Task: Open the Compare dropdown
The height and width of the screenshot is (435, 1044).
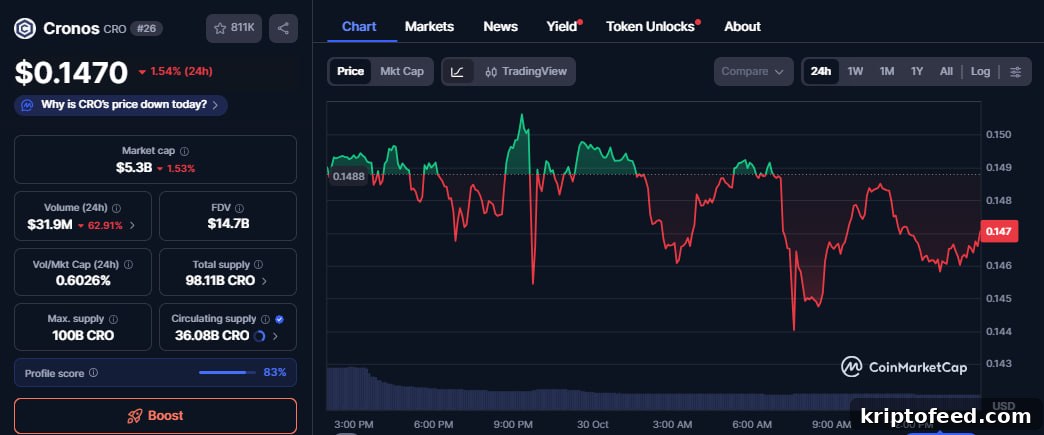Action: click(753, 71)
